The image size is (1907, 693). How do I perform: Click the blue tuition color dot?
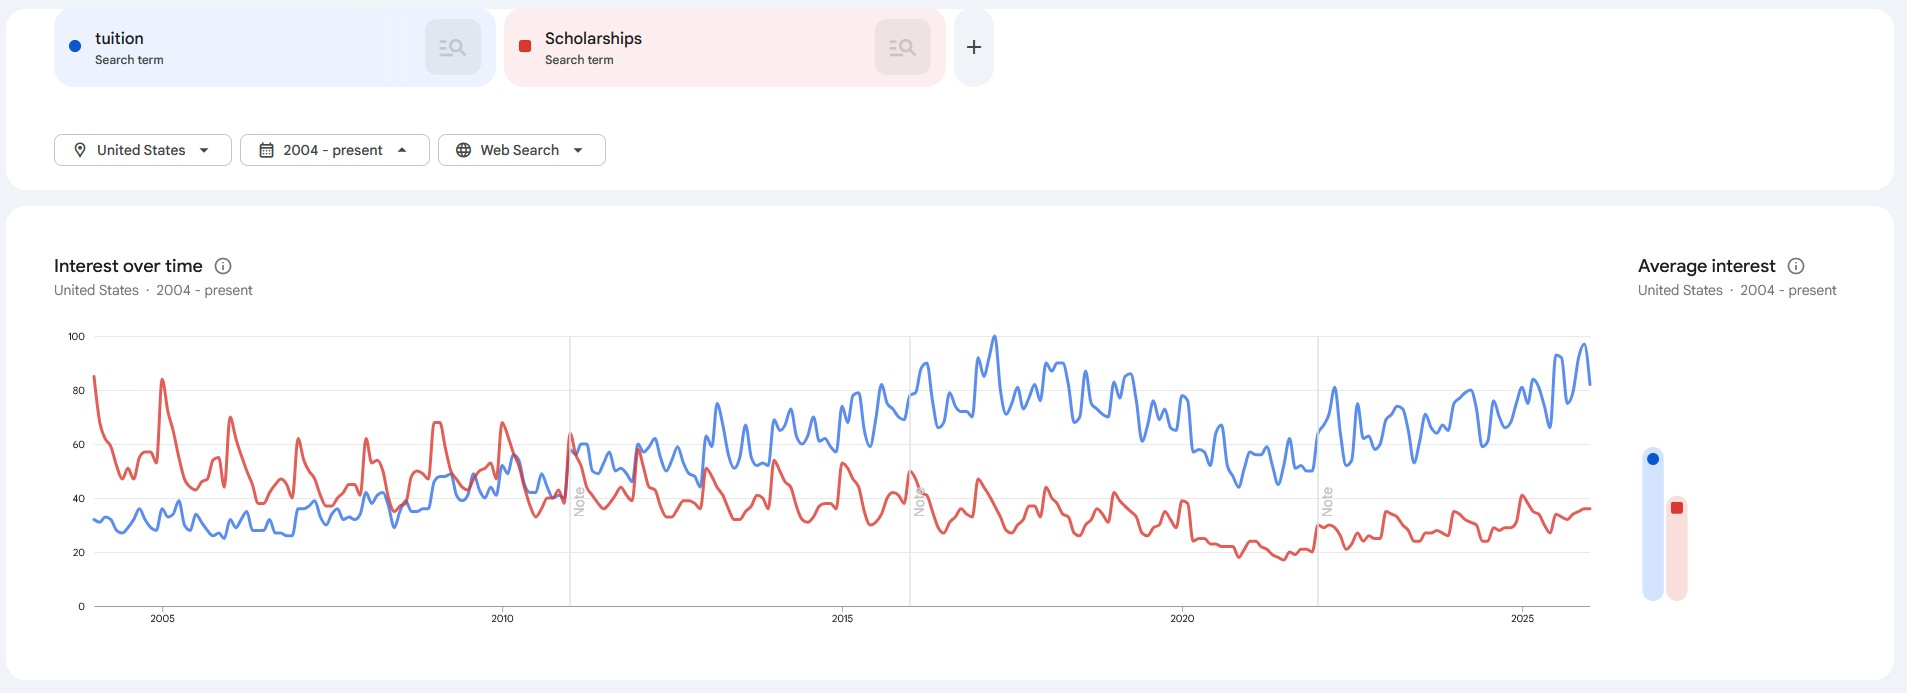tap(75, 46)
